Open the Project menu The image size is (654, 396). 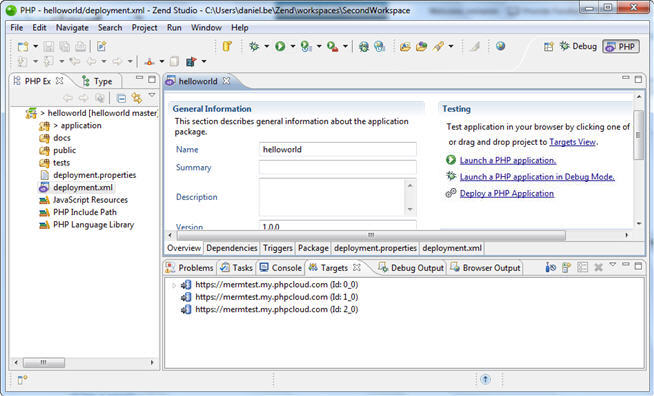144,28
